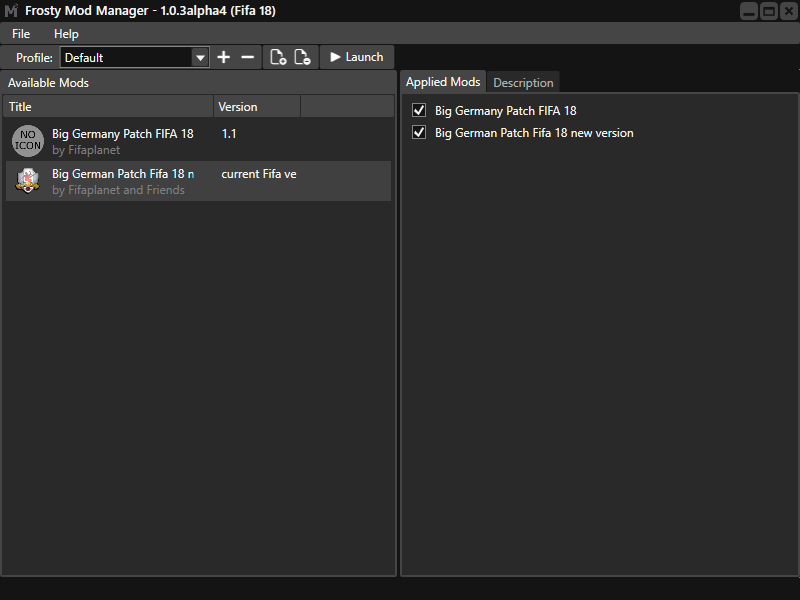
Task: Maximize the Frosty Mod Manager window
Action: point(769,11)
